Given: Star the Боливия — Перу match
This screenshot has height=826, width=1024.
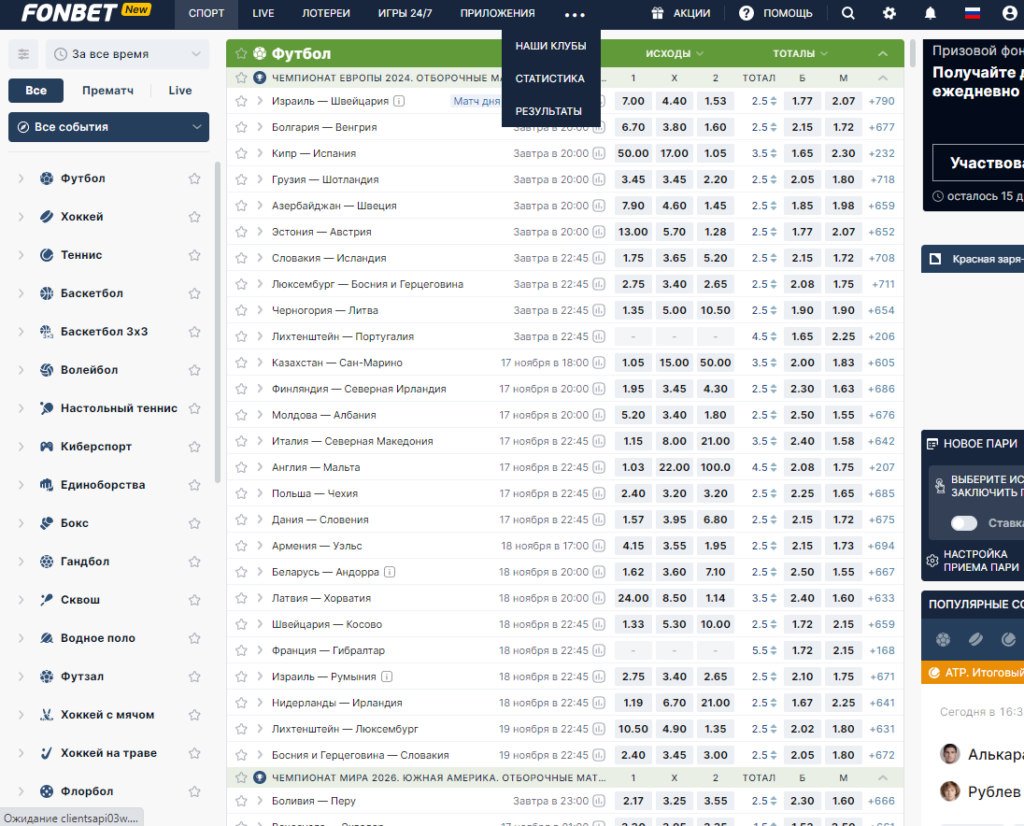Looking at the screenshot, I should coord(241,801).
